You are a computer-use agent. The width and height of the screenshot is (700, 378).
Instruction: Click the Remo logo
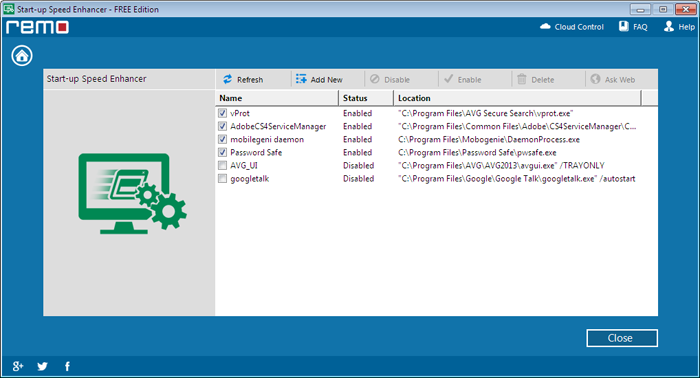coord(38,27)
